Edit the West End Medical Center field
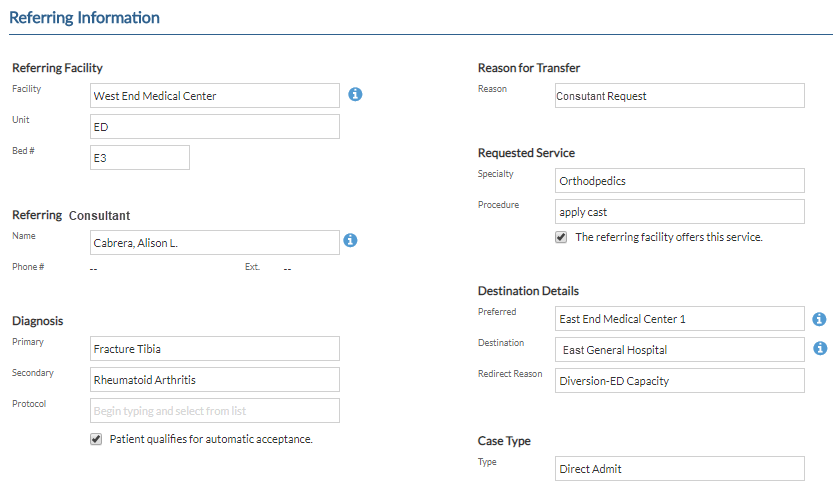The image size is (833, 491). (x=215, y=96)
